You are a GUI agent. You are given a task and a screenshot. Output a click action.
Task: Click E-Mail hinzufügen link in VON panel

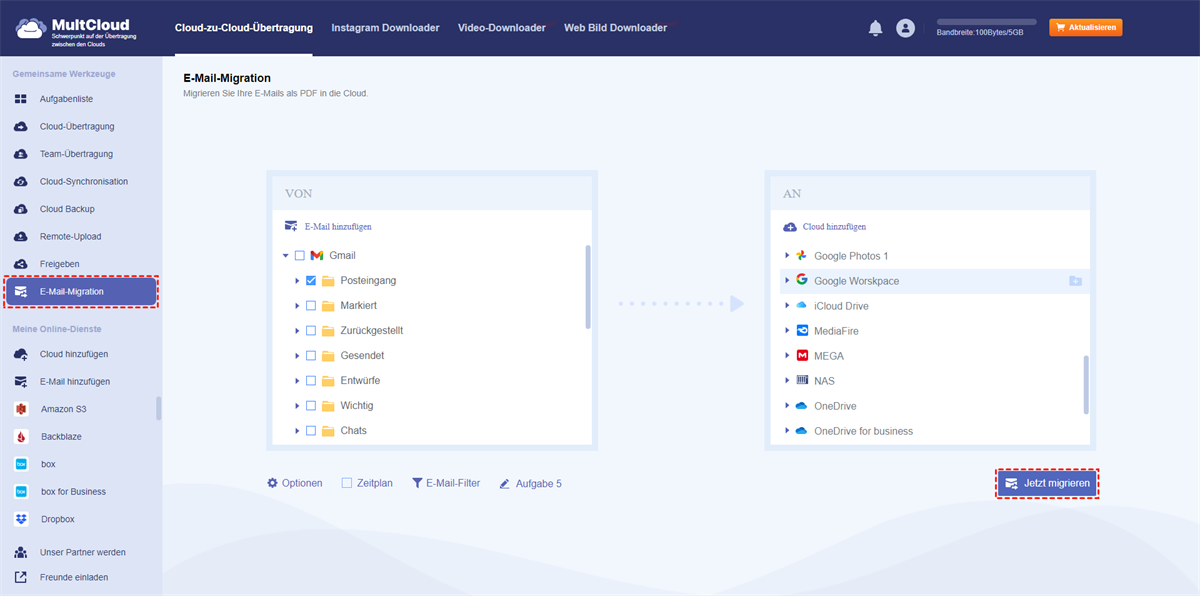tap(328, 227)
